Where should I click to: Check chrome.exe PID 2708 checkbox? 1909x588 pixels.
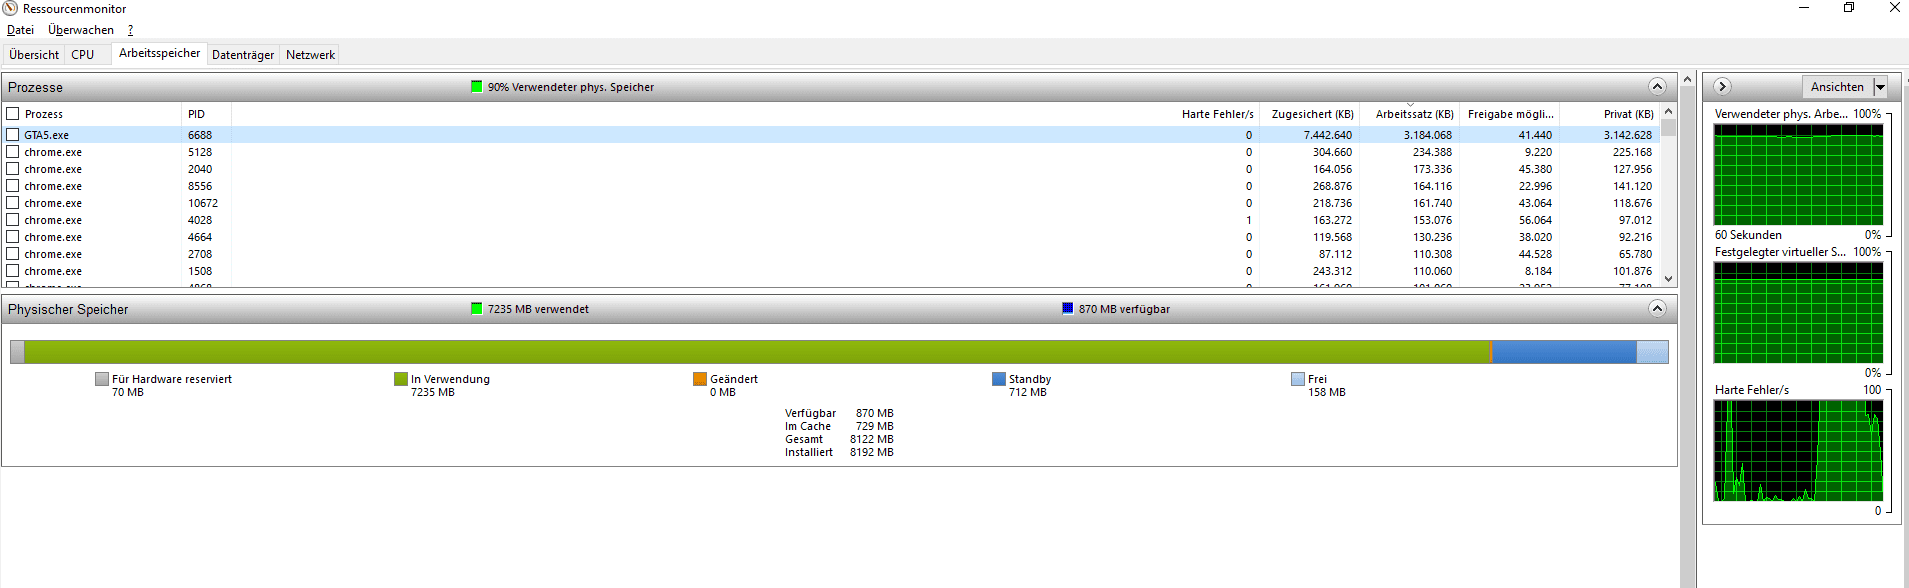coord(13,253)
